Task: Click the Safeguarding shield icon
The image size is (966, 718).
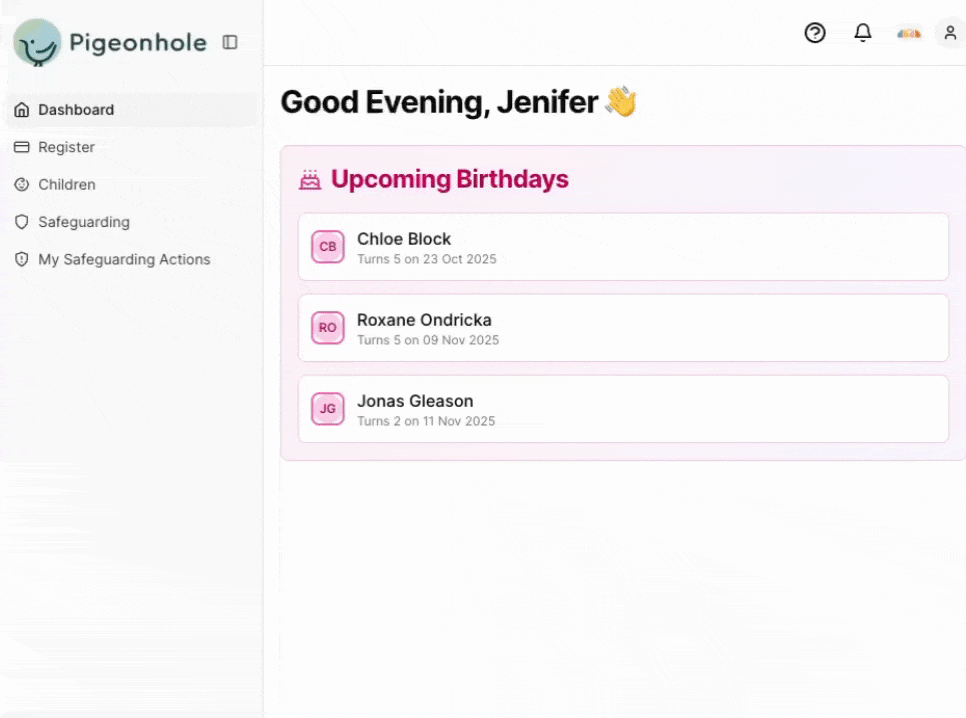Action: coord(22,222)
